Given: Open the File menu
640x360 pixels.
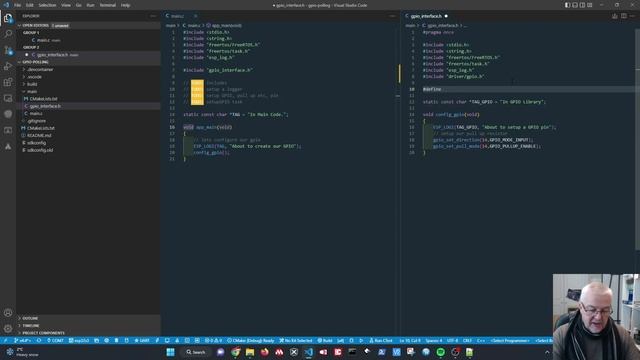Looking at the screenshot, I should [17, 5].
